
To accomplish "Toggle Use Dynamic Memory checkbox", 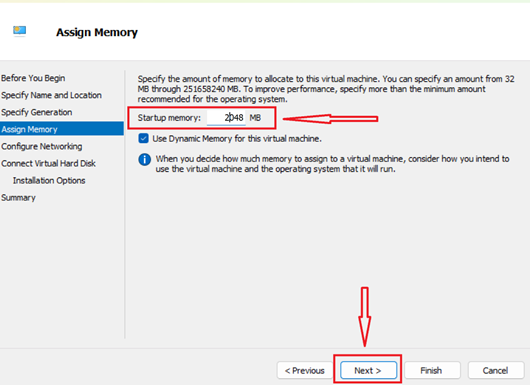I will [143, 138].
